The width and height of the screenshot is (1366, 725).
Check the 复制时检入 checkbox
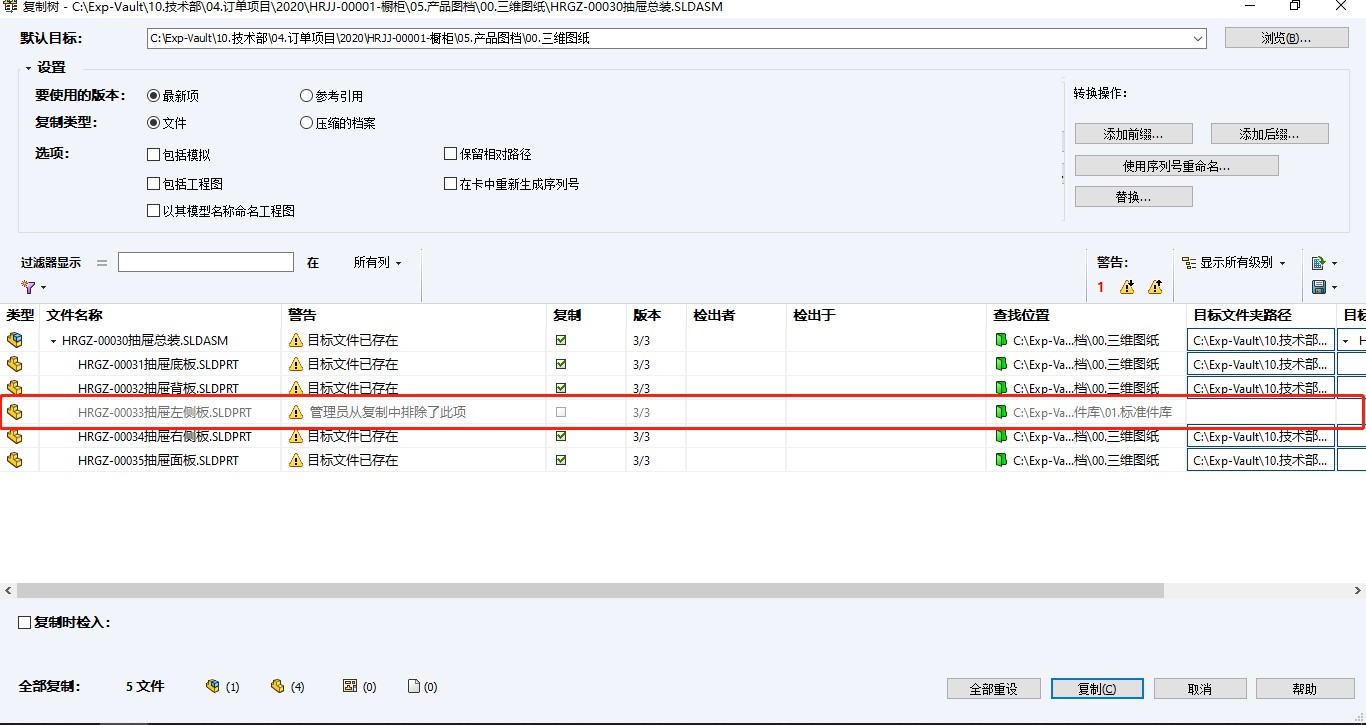pyautogui.click(x=23, y=621)
